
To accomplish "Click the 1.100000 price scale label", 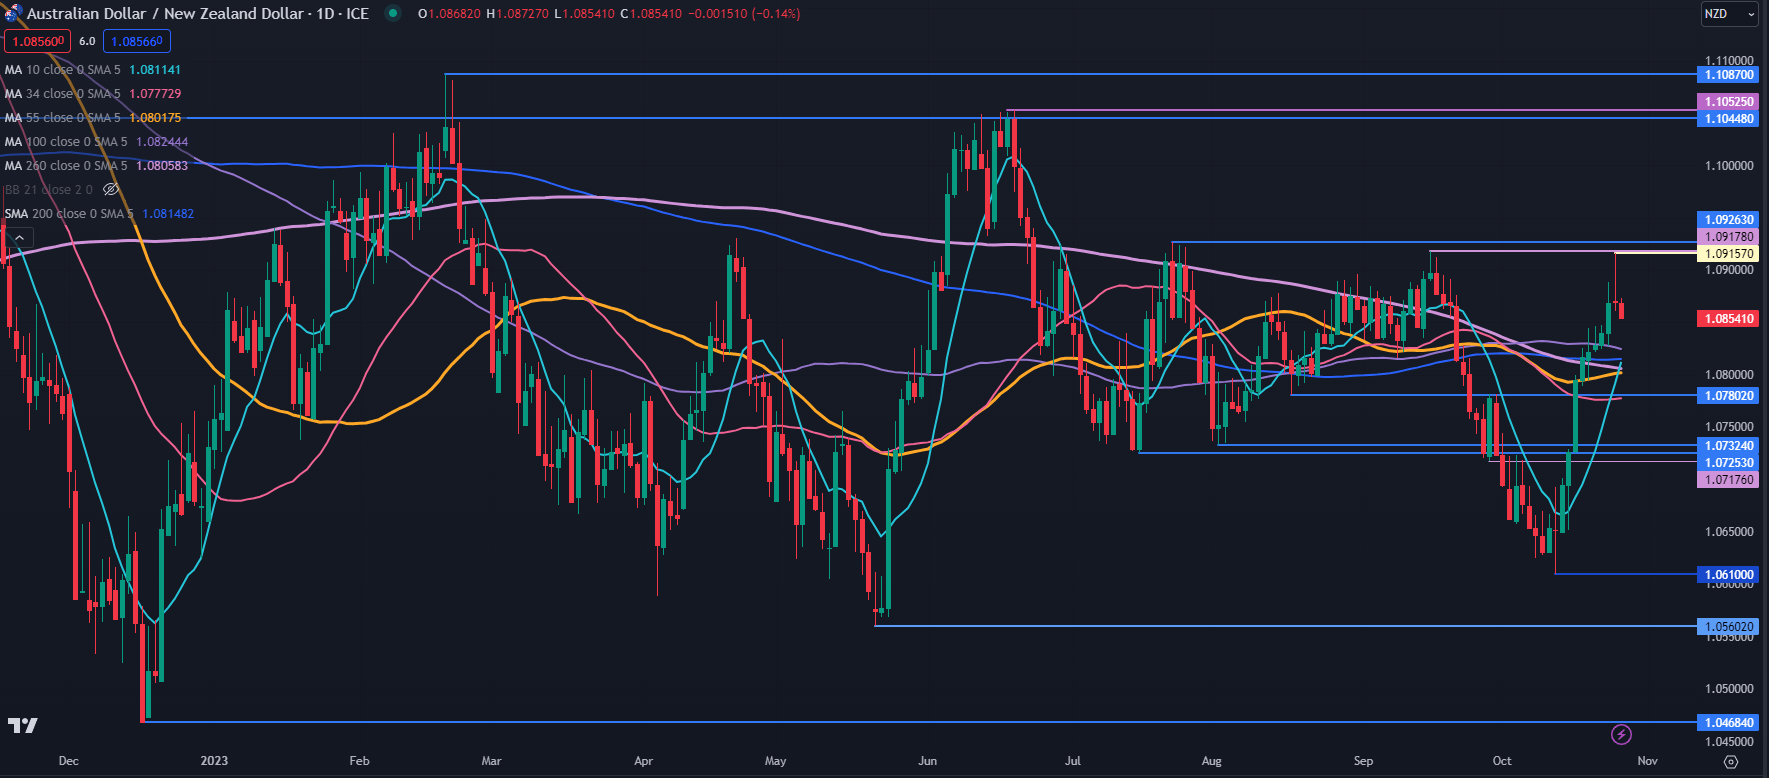I will (1729, 166).
